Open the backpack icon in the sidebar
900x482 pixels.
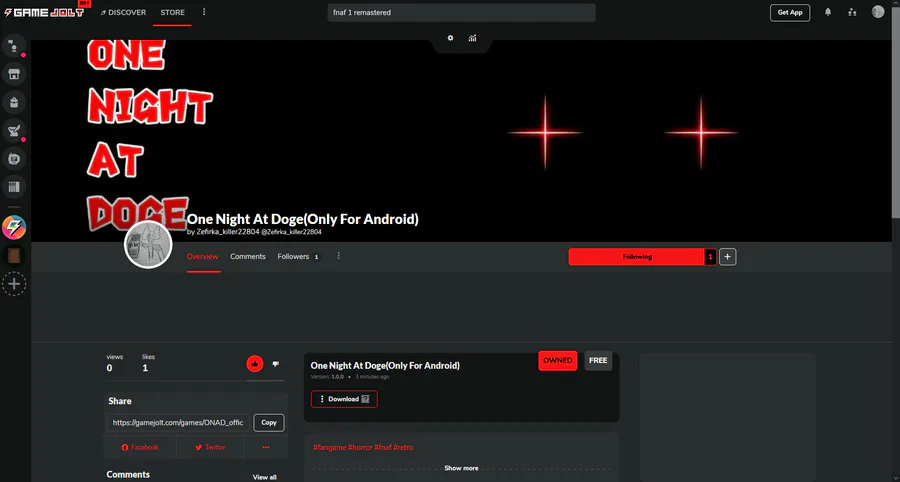point(14,102)
